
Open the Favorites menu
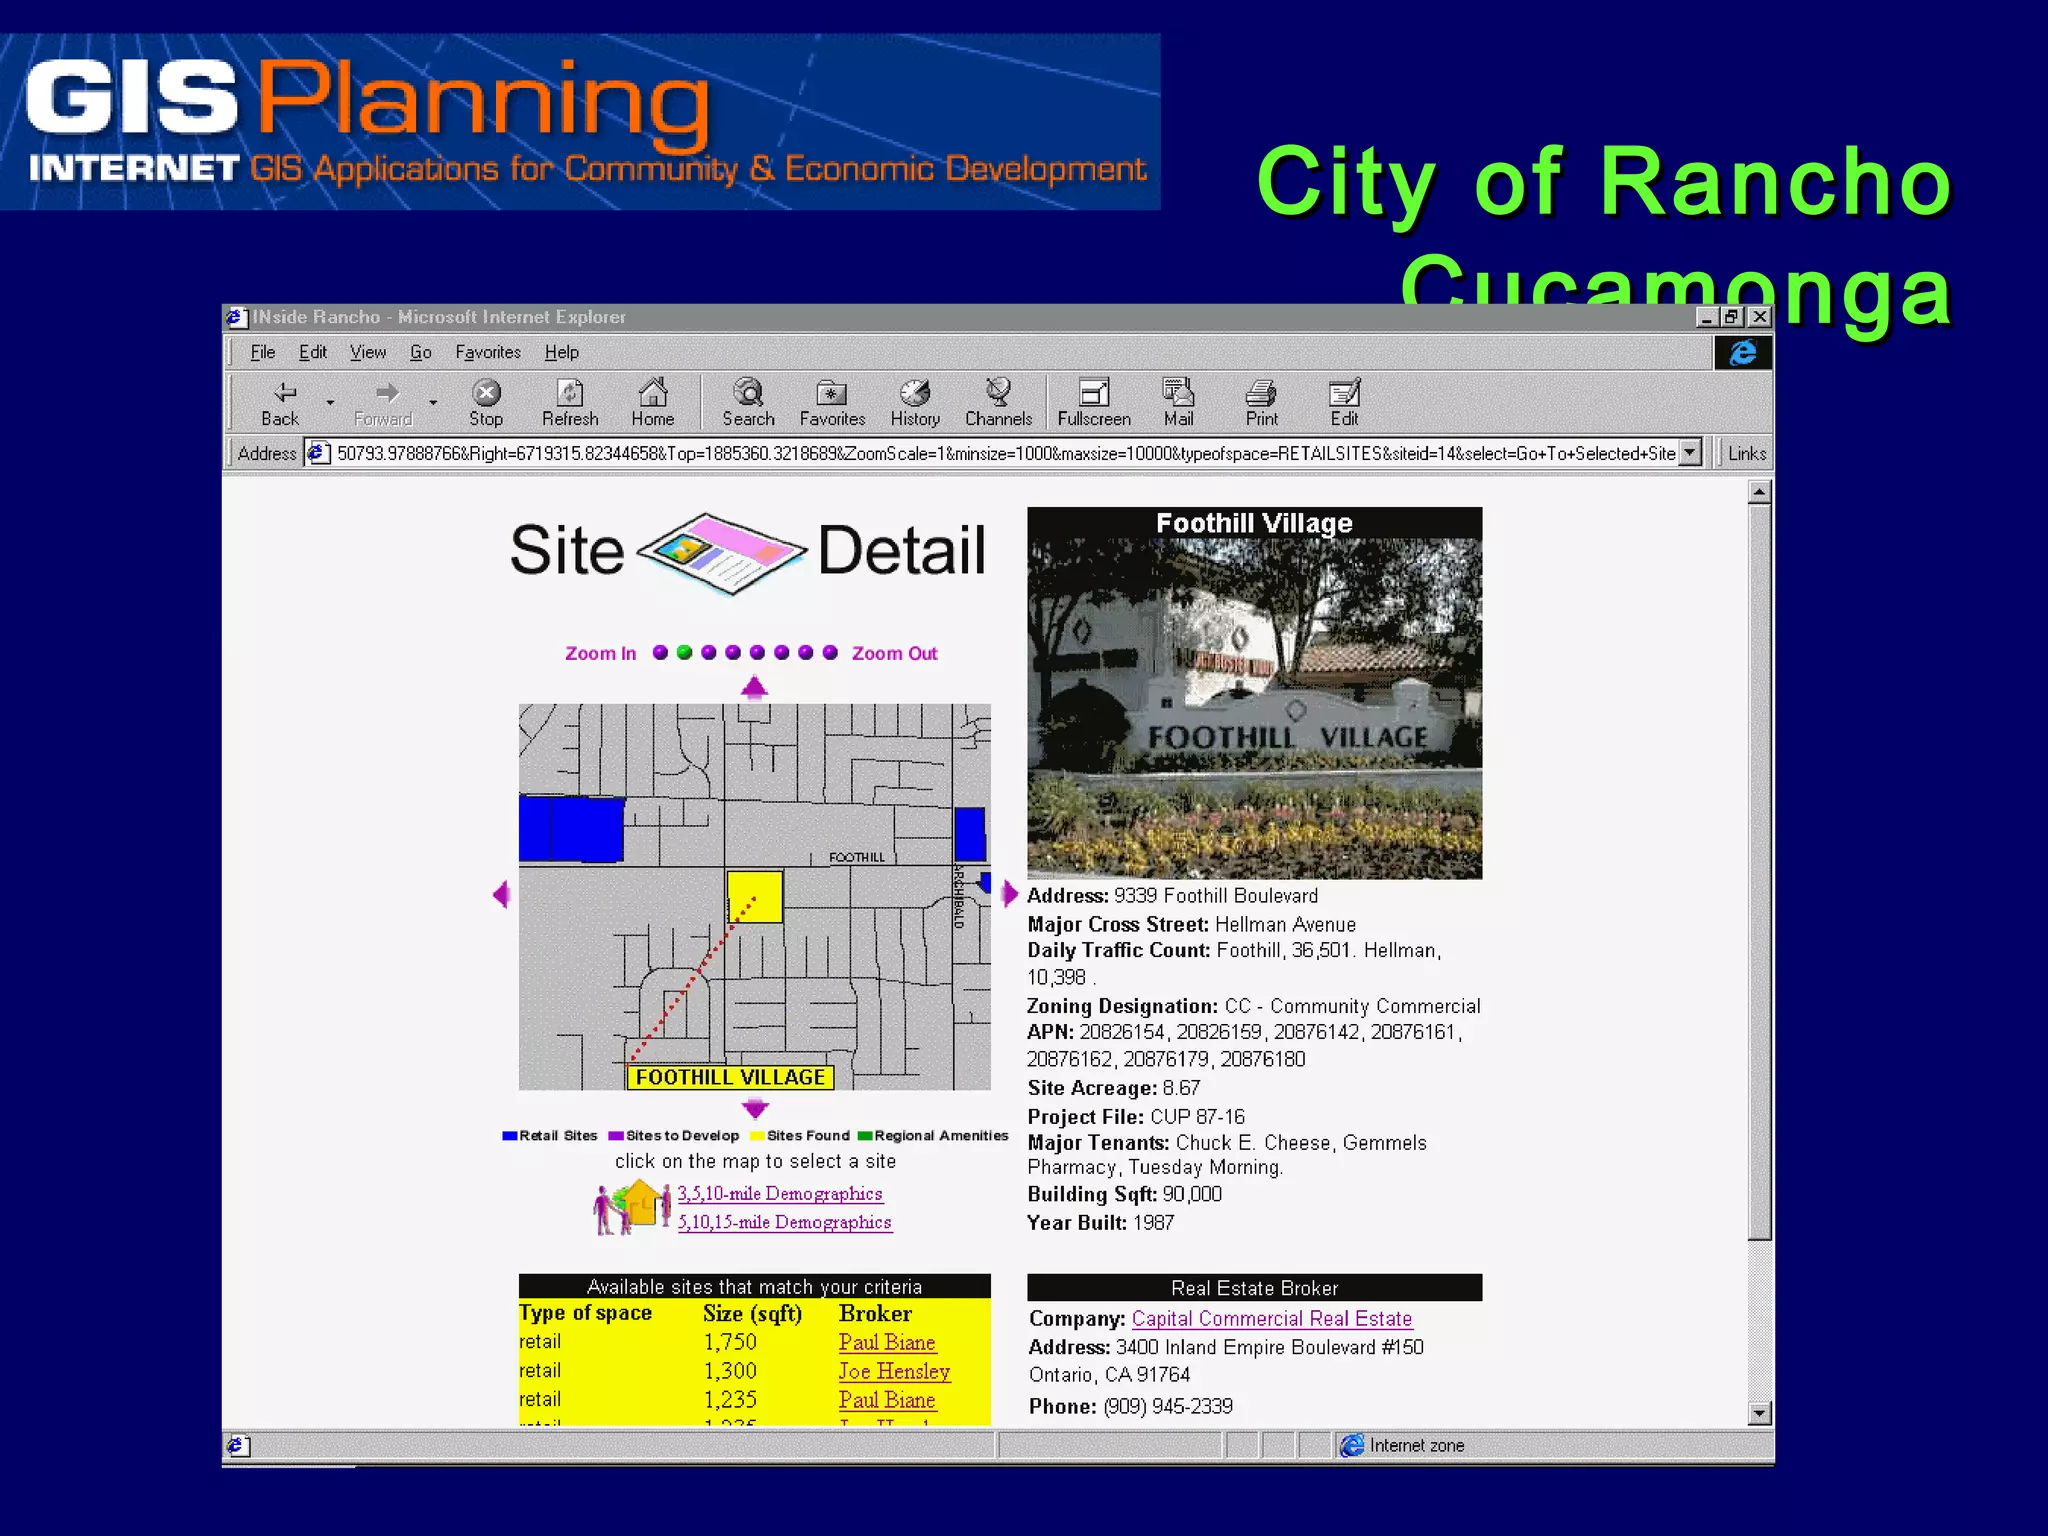[x=488, y=352]
